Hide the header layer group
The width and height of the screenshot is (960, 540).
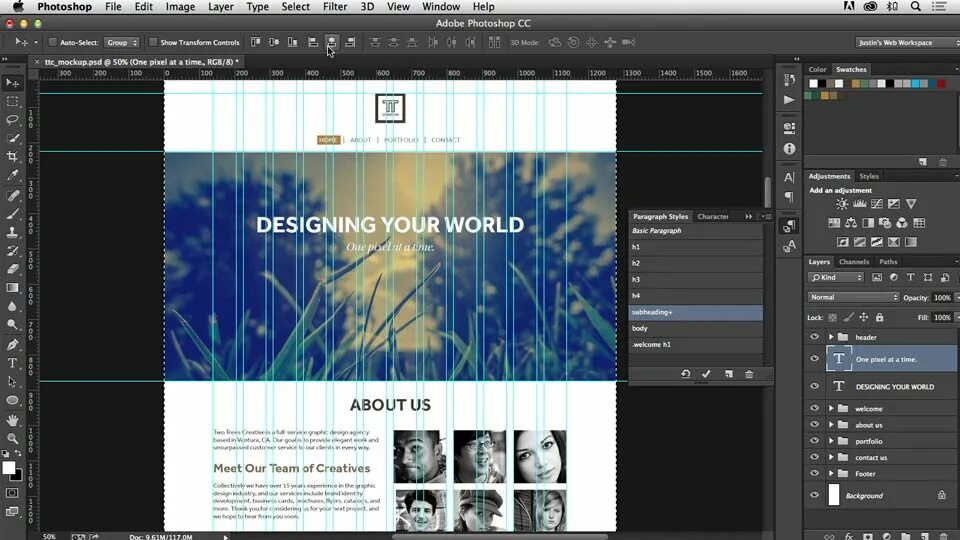pyautogui.click(x=814, y=337)
